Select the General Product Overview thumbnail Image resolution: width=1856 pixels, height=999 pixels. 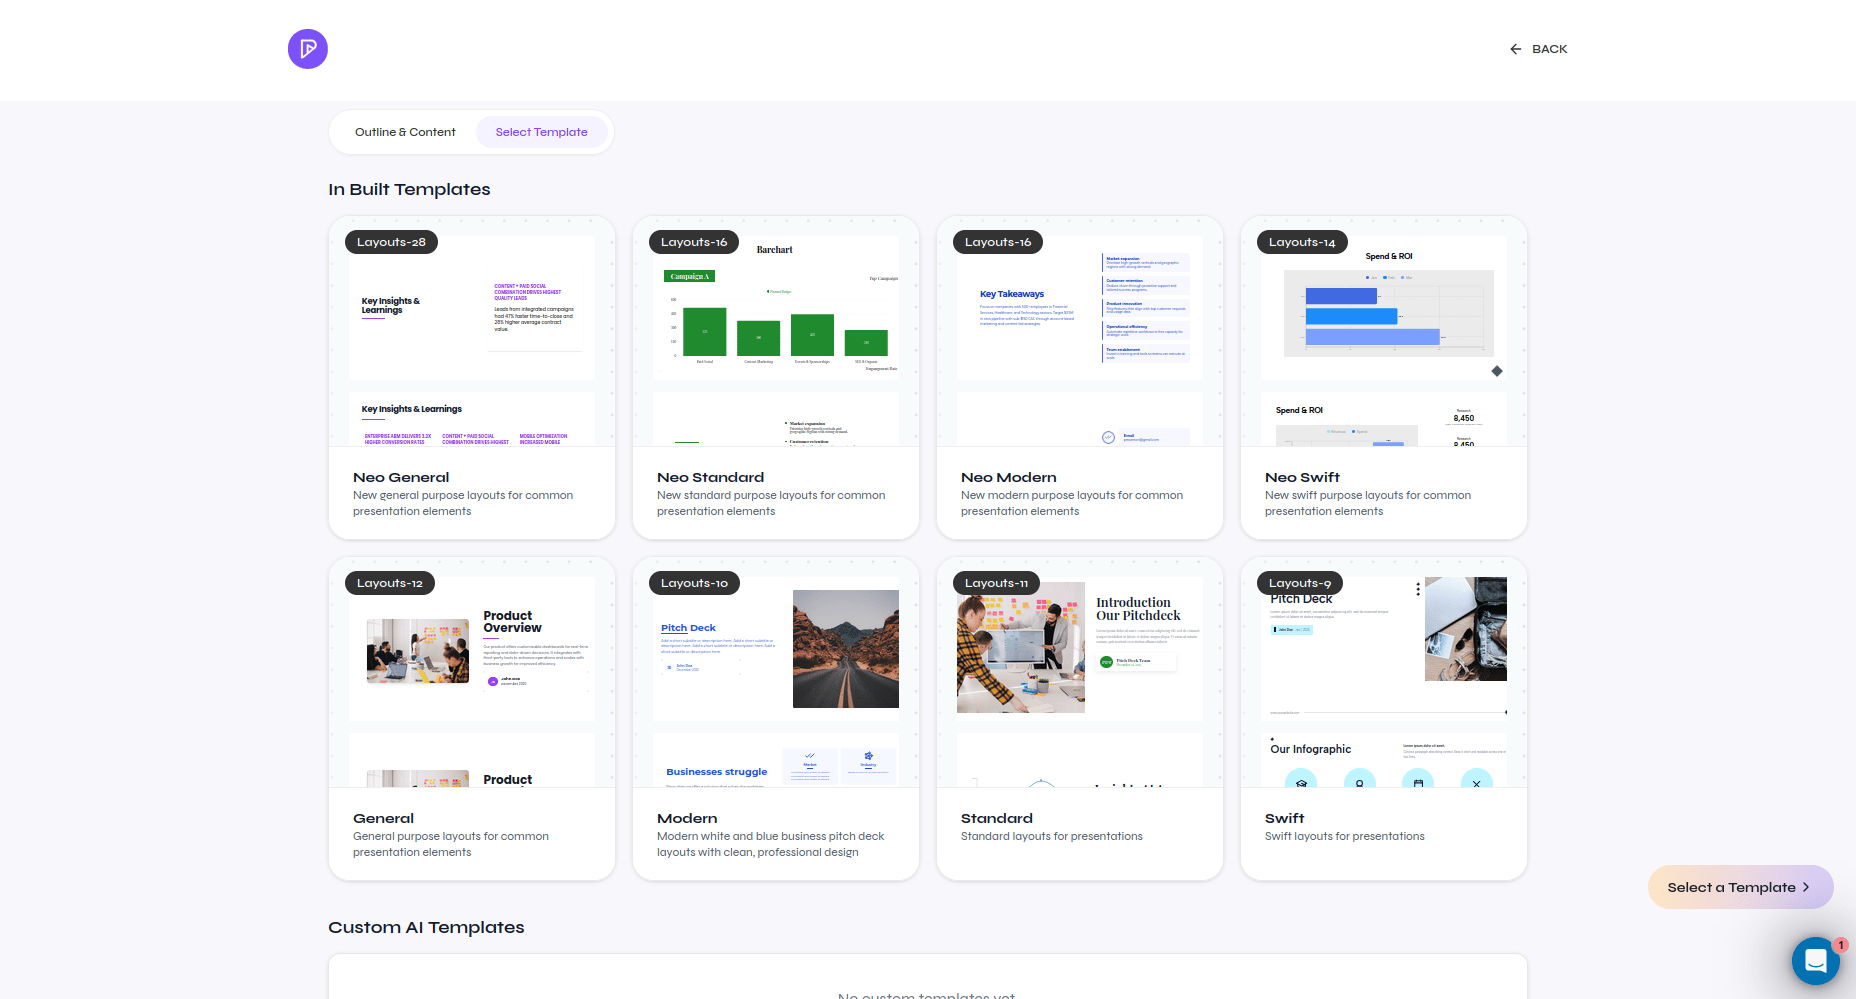472,649
